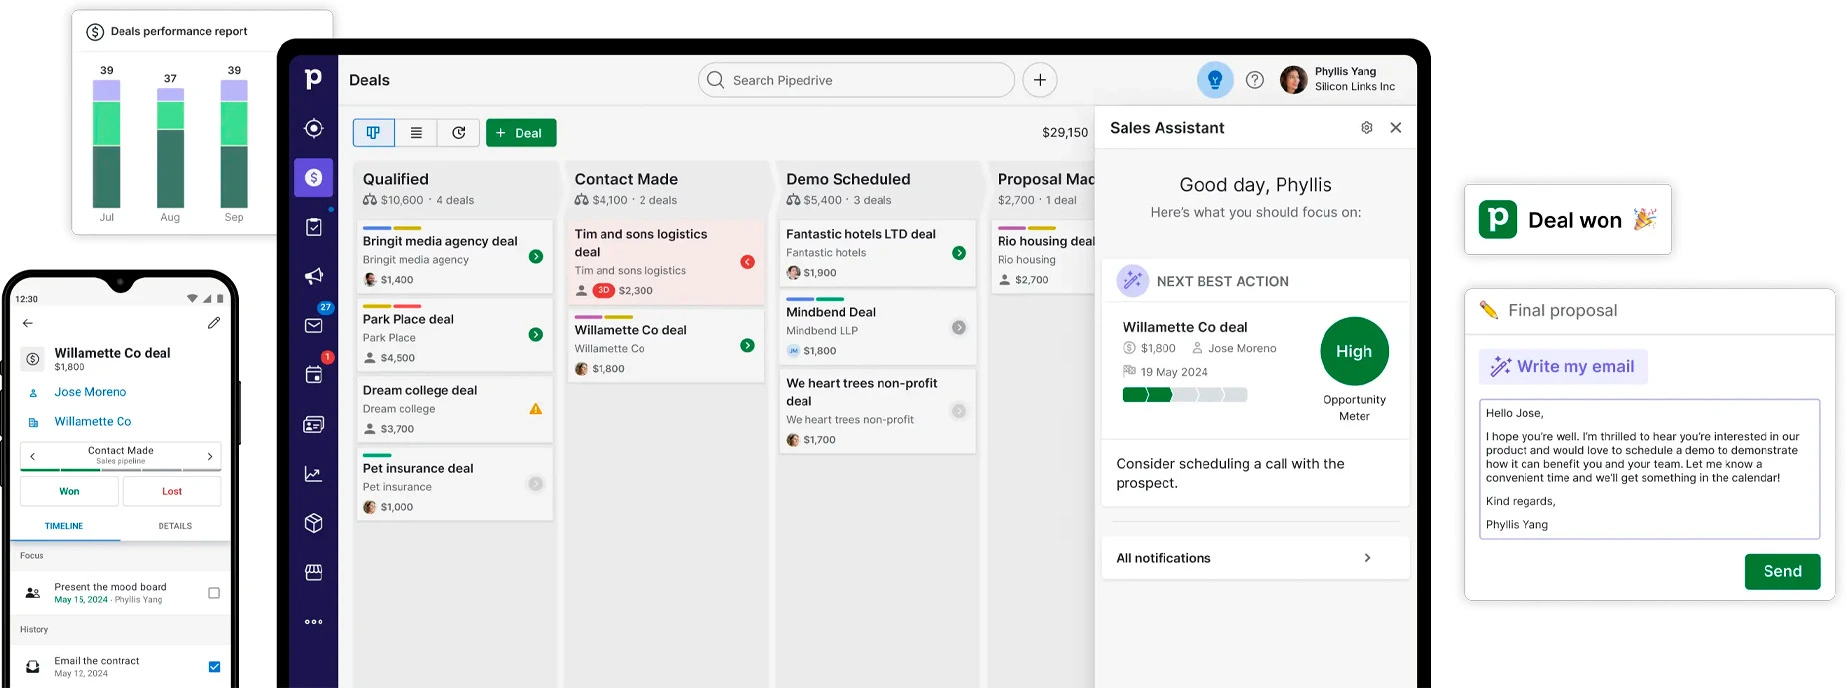Click green arrow on Fantastic hotels deal
Screen dimensions: 1846x688
959,253
